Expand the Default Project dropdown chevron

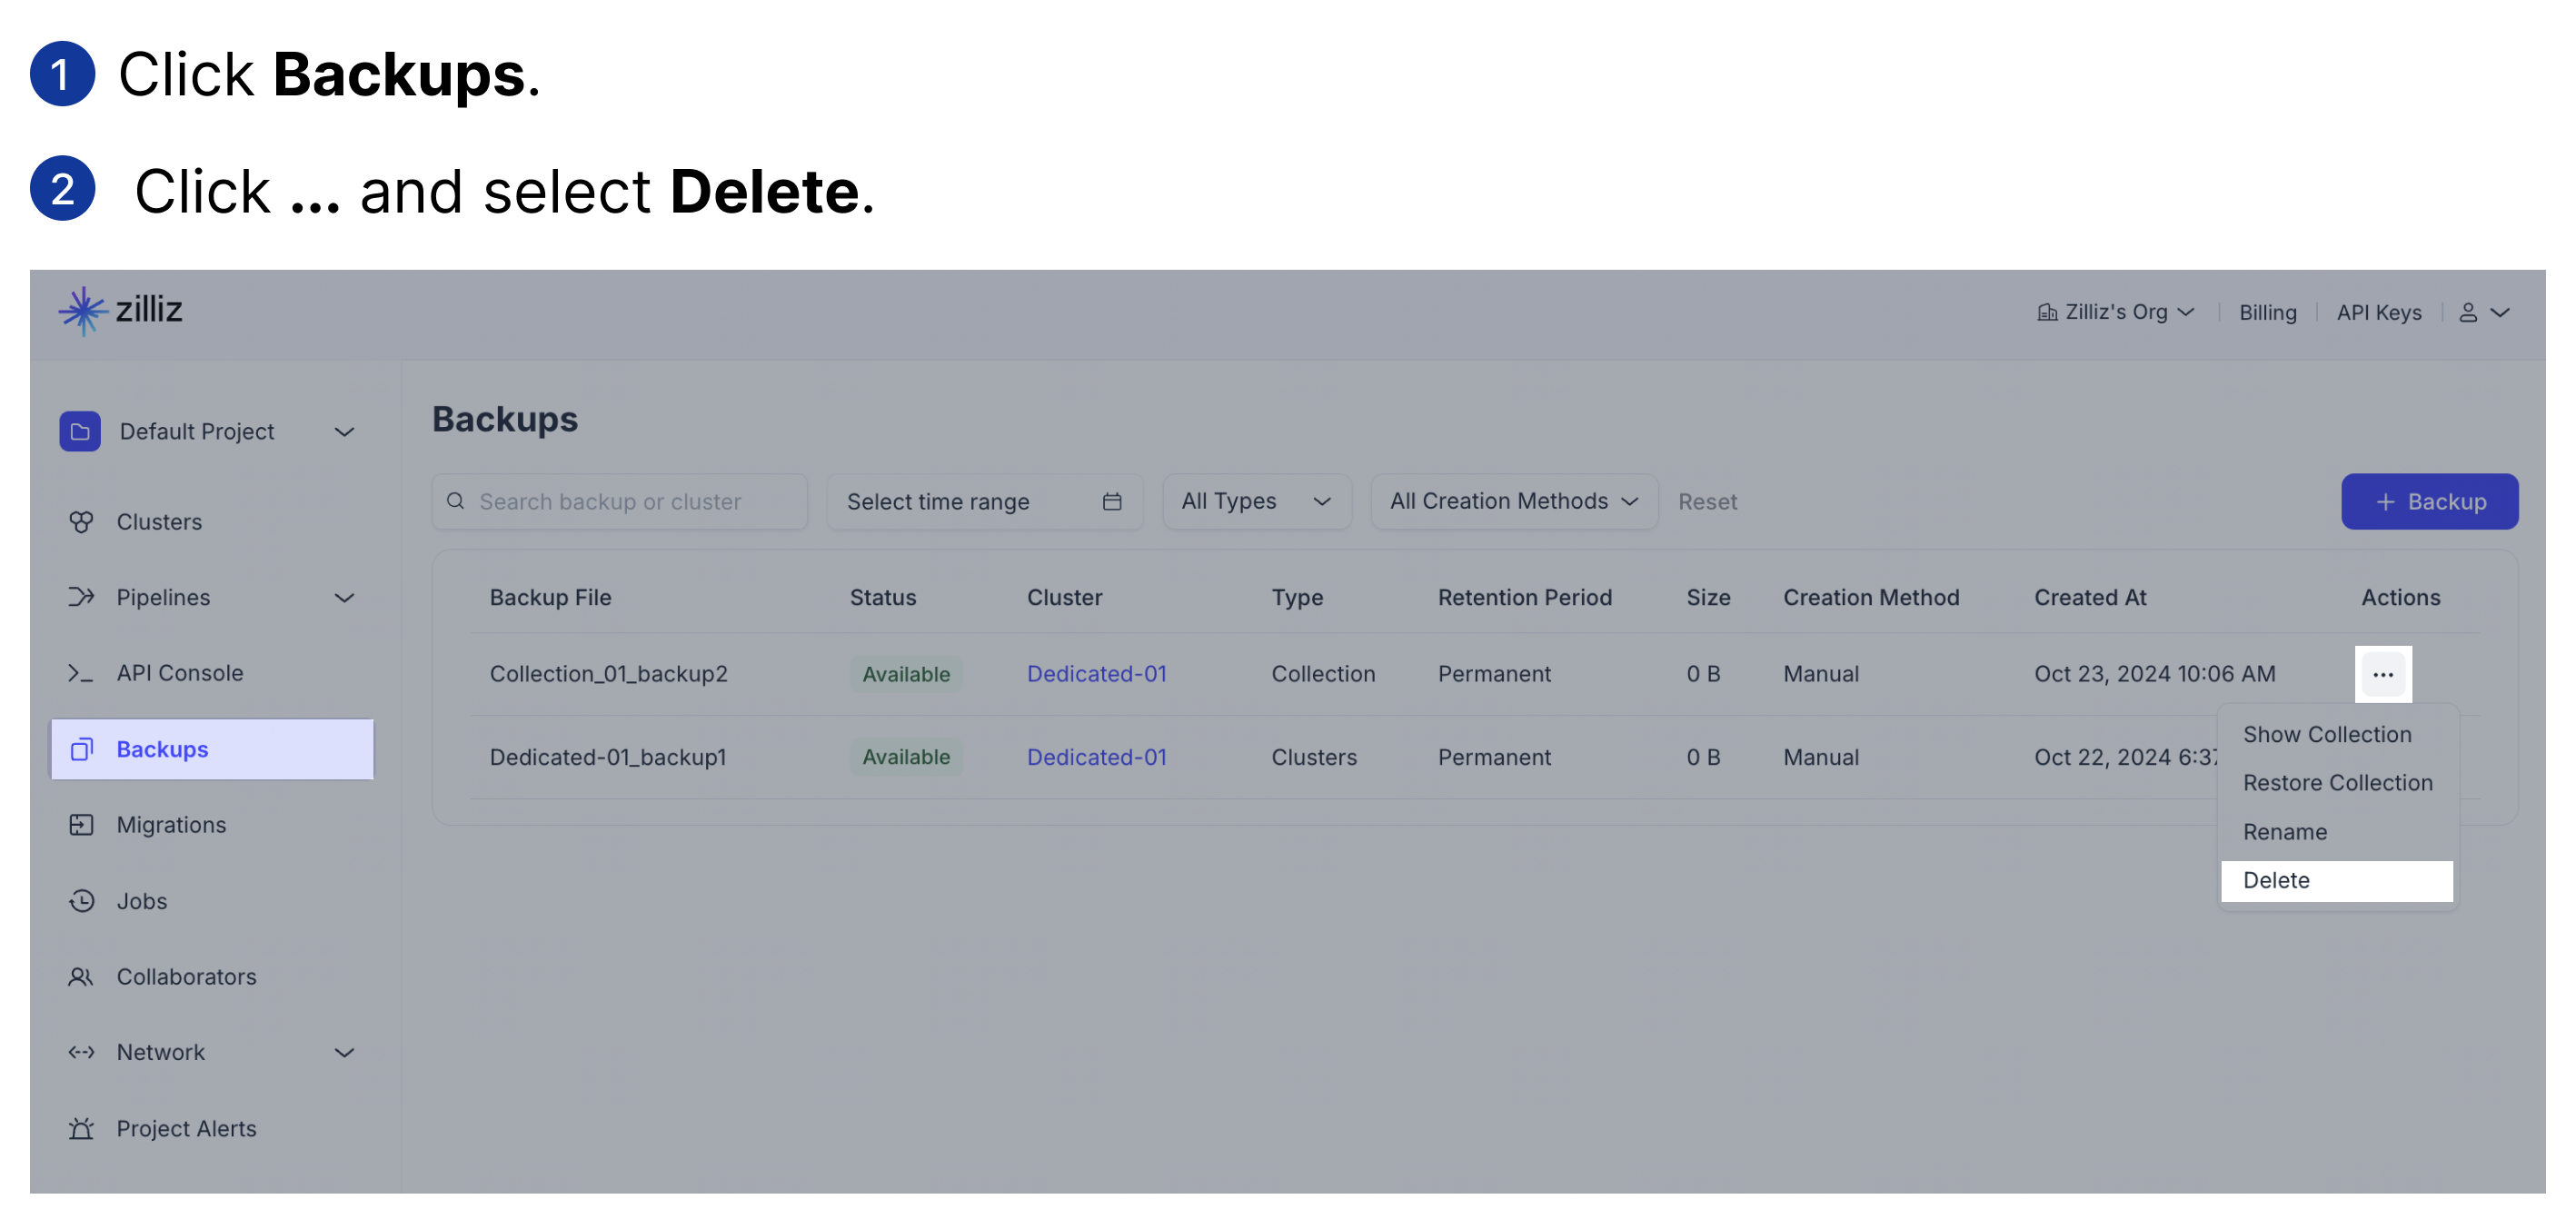click(x=344, y=433)
